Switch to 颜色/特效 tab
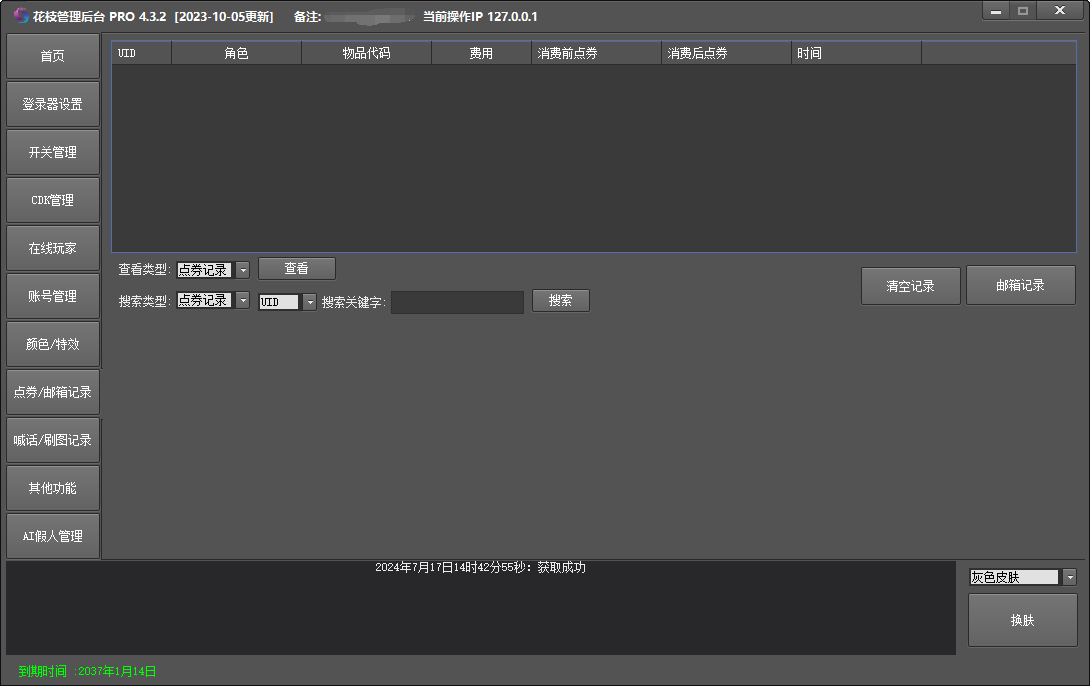 pos(53,344)
